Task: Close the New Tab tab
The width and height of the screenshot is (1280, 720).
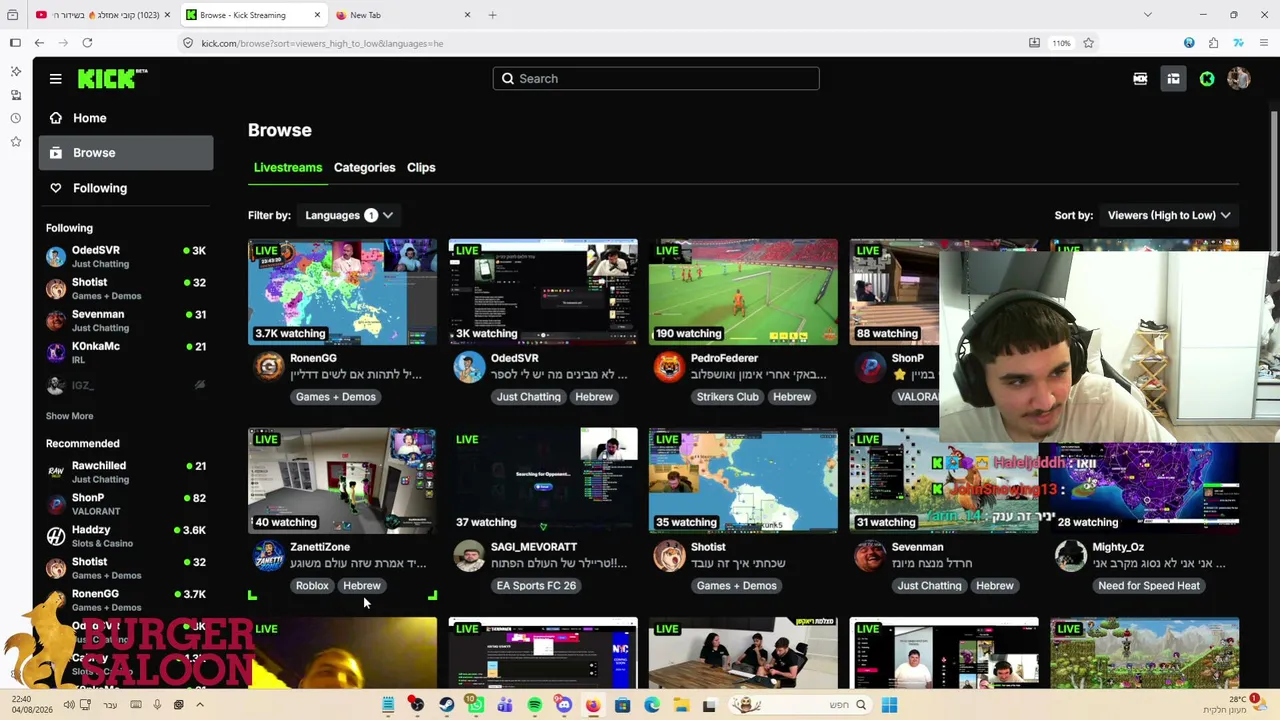Action: 467,15
